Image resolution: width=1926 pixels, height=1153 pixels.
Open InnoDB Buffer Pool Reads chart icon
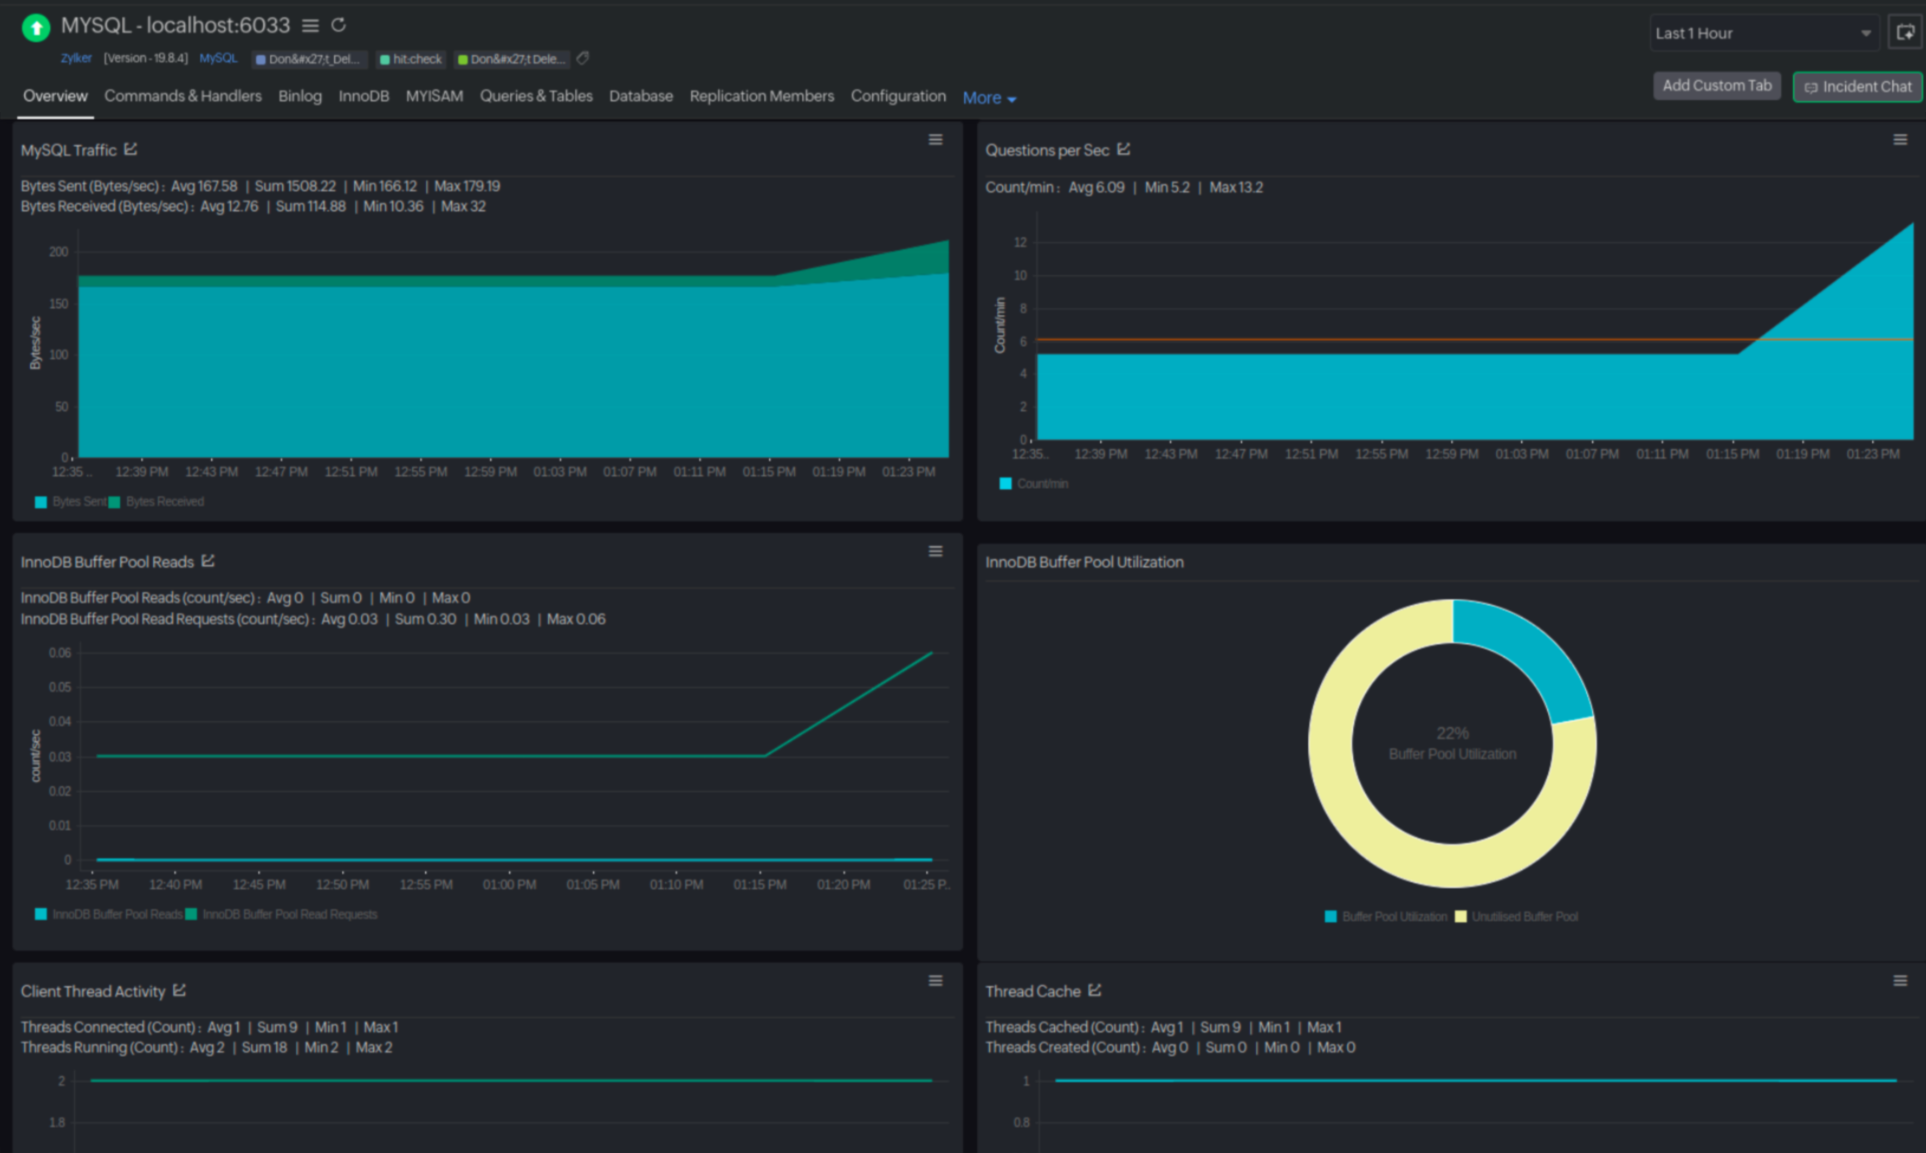click(208, 561)
